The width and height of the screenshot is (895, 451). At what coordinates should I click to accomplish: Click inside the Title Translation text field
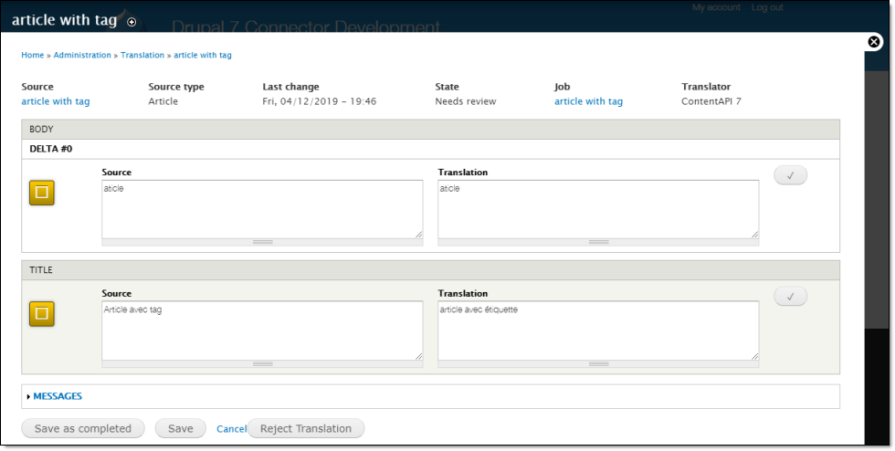tap(598, 328)
